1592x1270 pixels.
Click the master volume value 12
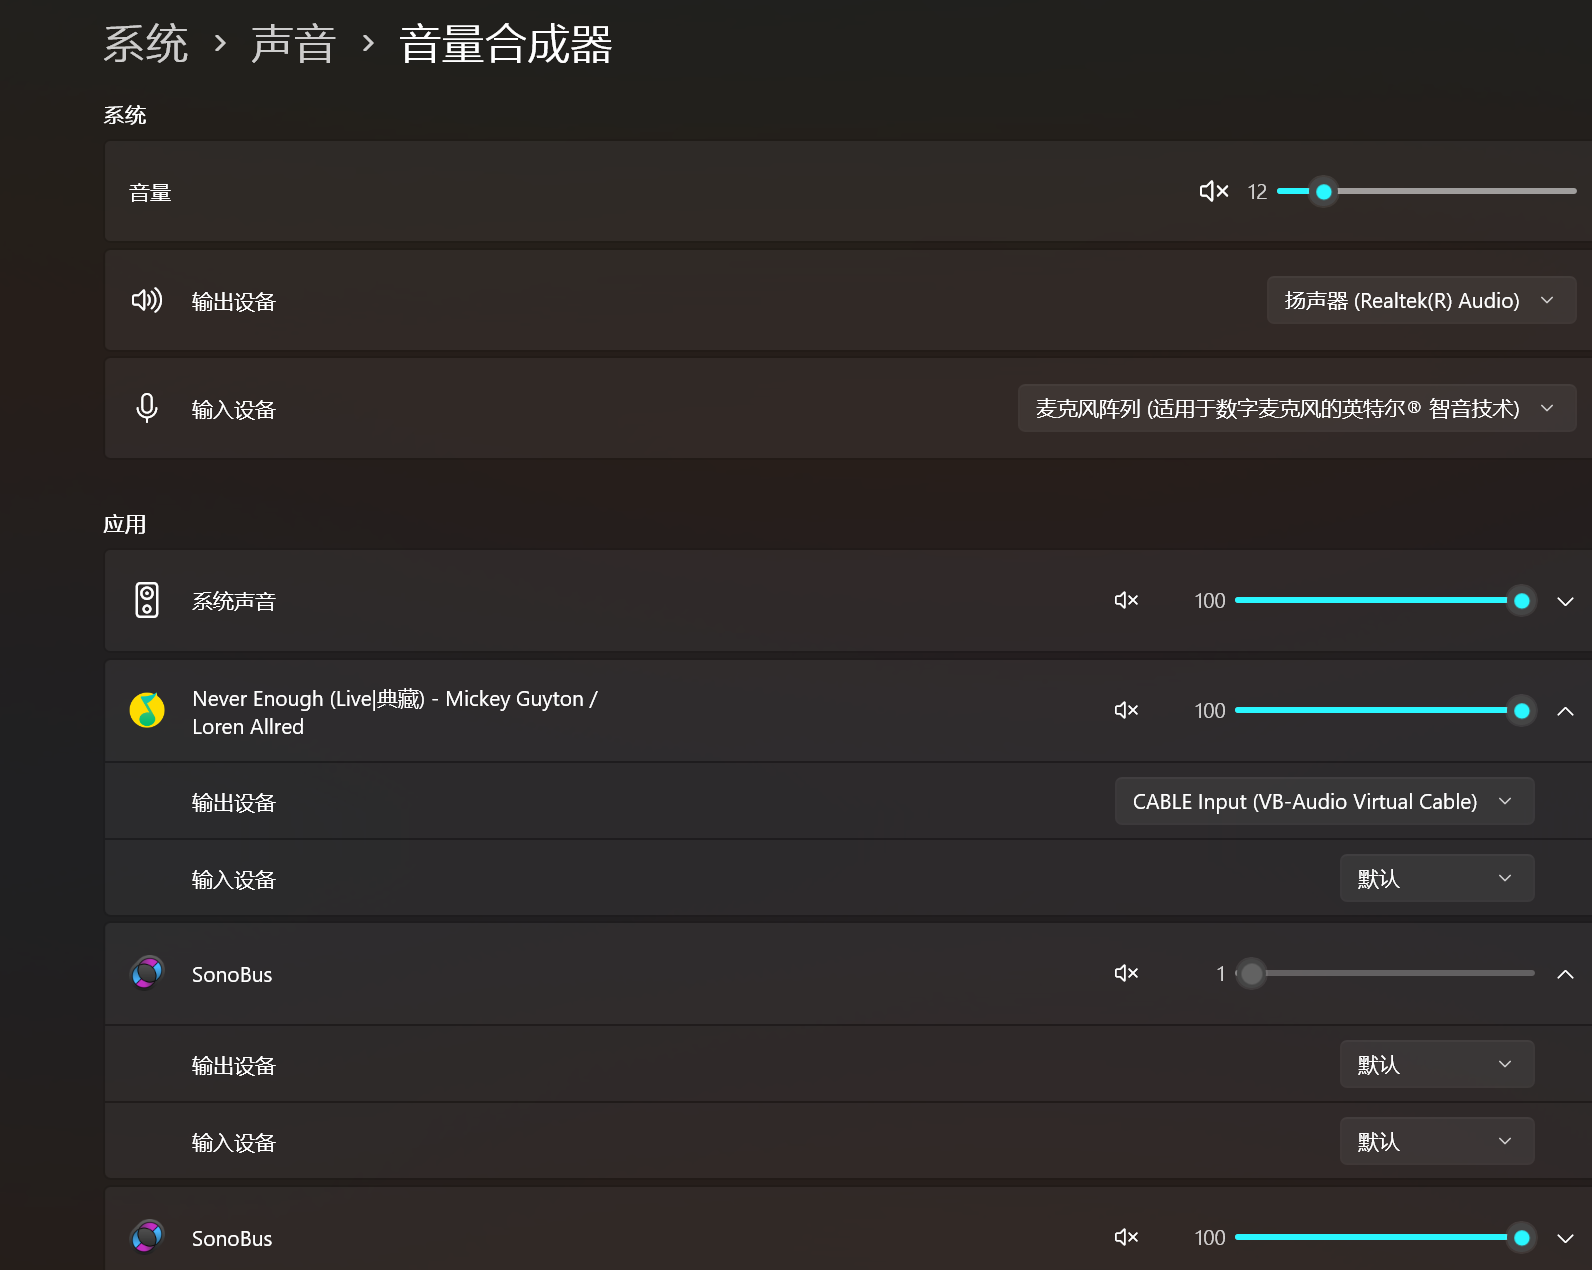click(1257, 191)
